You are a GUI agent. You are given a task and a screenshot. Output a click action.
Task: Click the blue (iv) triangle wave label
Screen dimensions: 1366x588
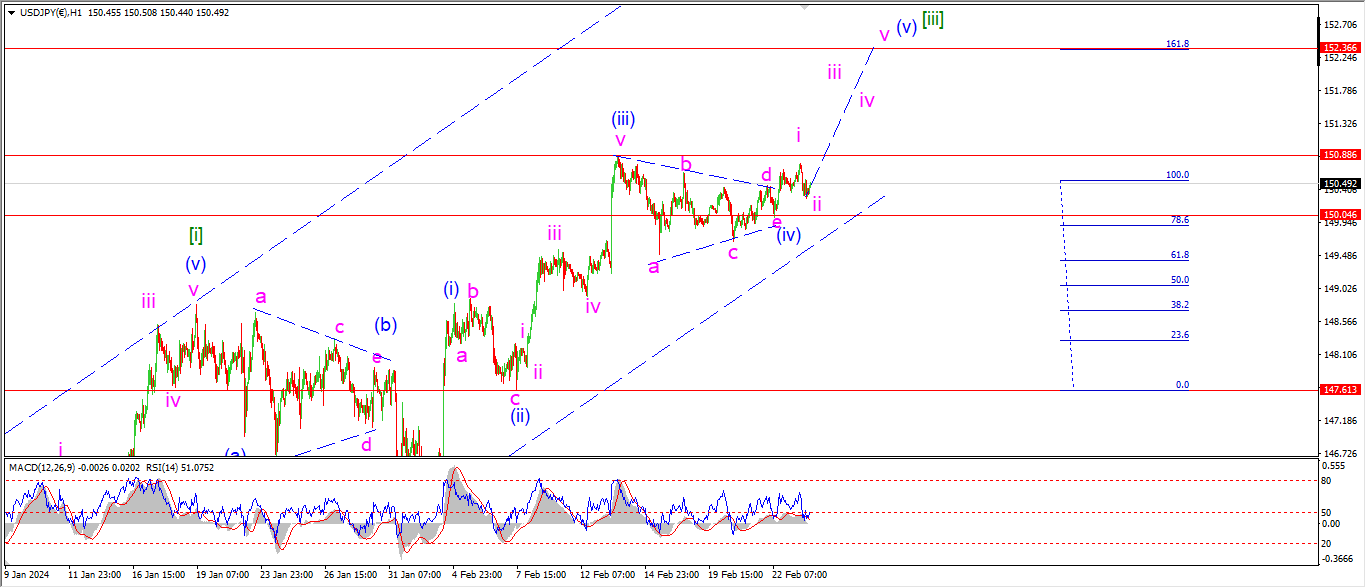[x=789, y=236]
